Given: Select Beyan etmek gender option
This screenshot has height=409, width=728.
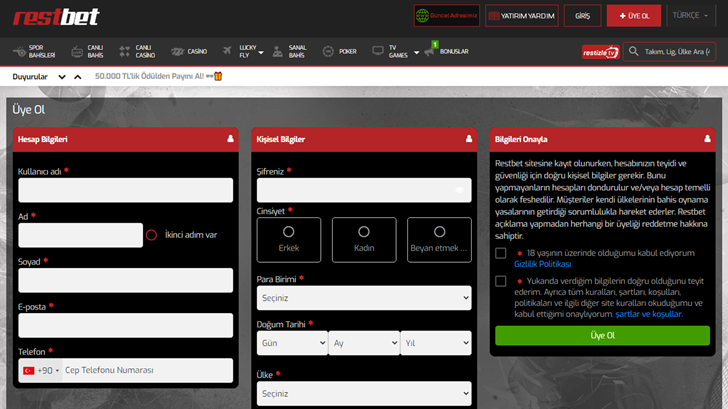Looking at the screenshot, I should (439, 240).
